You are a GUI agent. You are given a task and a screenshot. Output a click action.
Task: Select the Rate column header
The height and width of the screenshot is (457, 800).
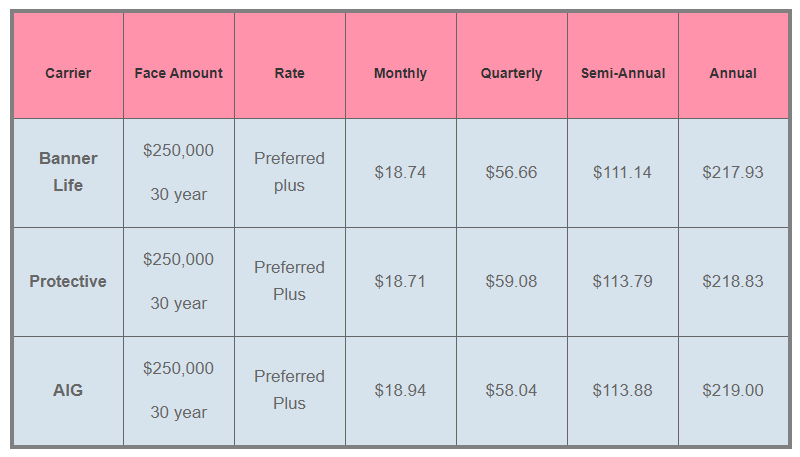tap(290, 73)
